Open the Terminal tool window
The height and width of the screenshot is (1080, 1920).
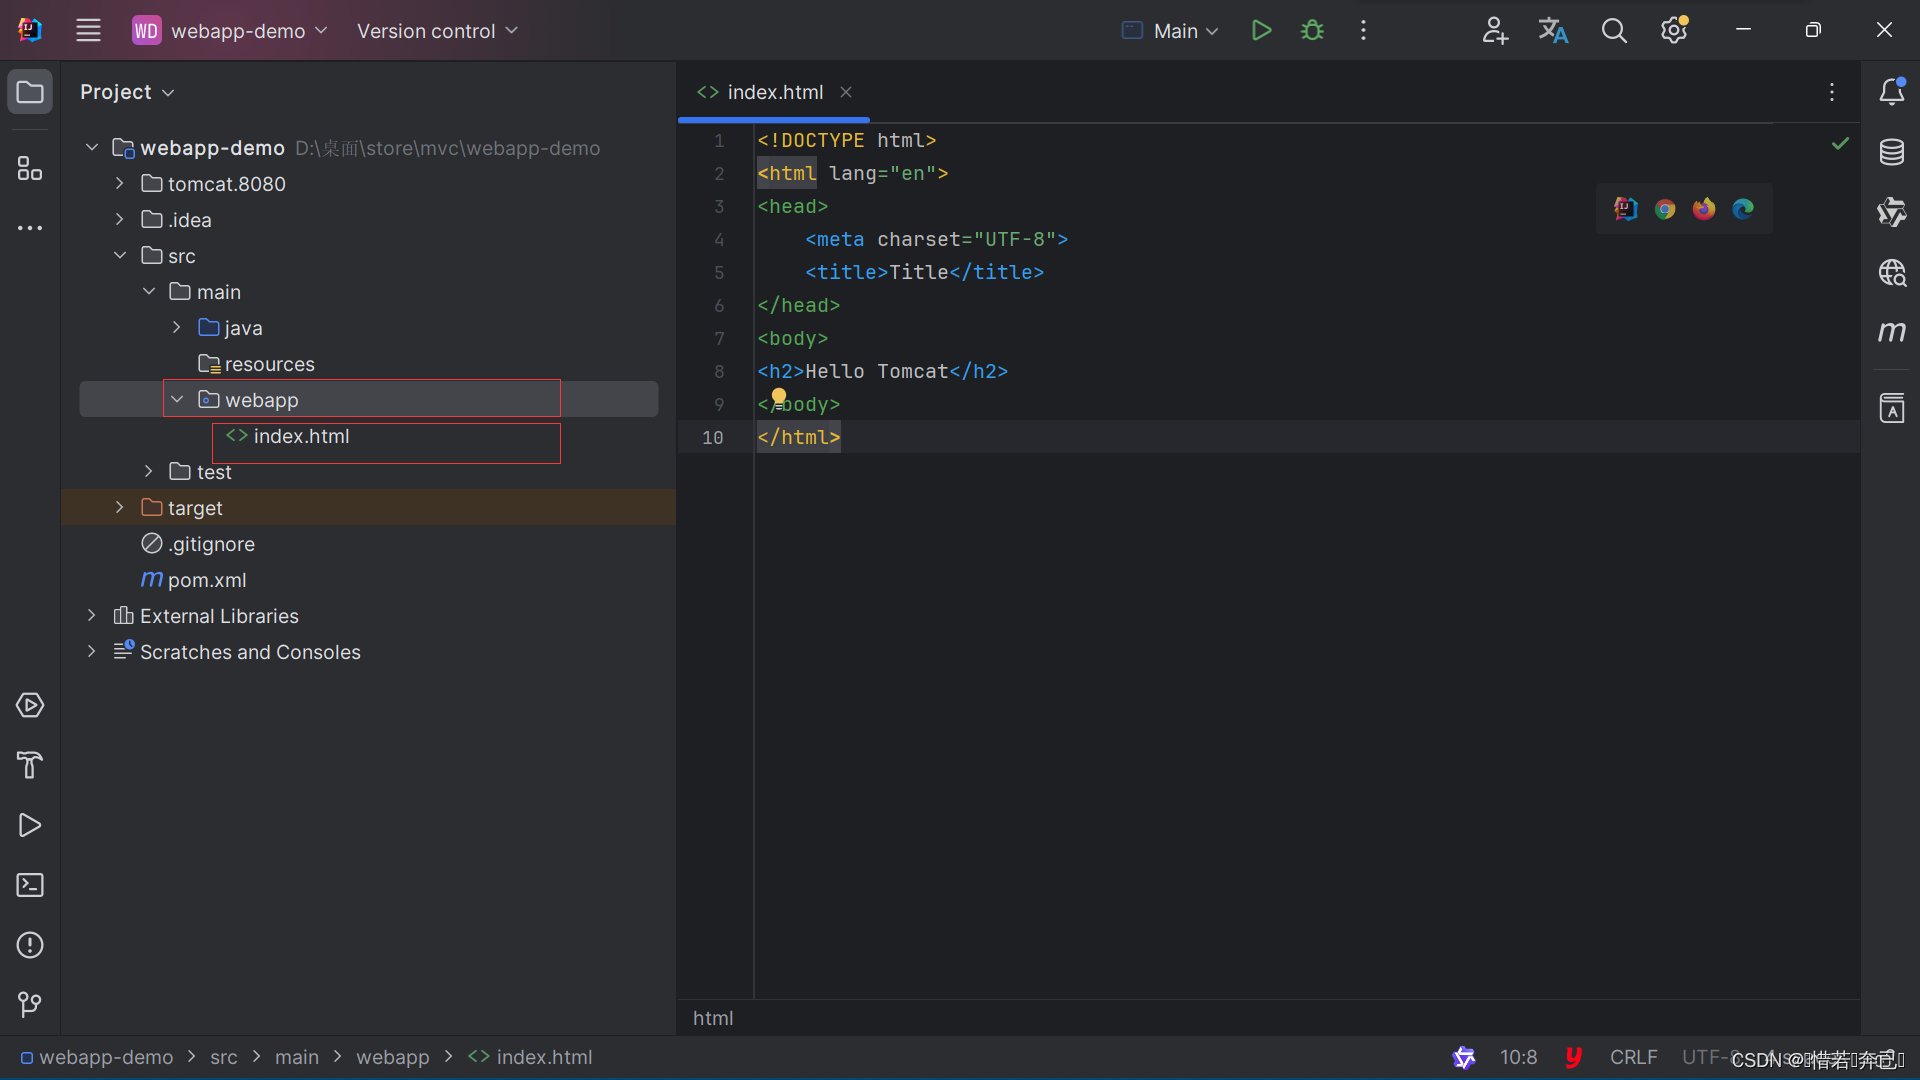pos(30,885)
